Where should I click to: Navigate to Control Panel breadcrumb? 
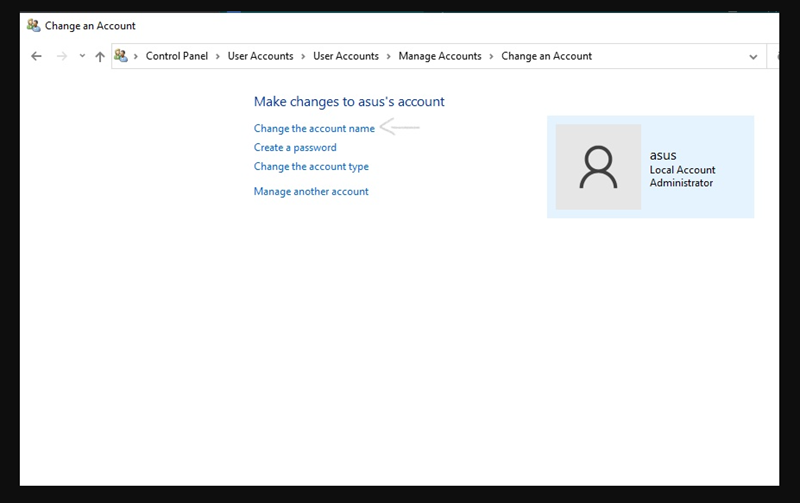point(176,56)
